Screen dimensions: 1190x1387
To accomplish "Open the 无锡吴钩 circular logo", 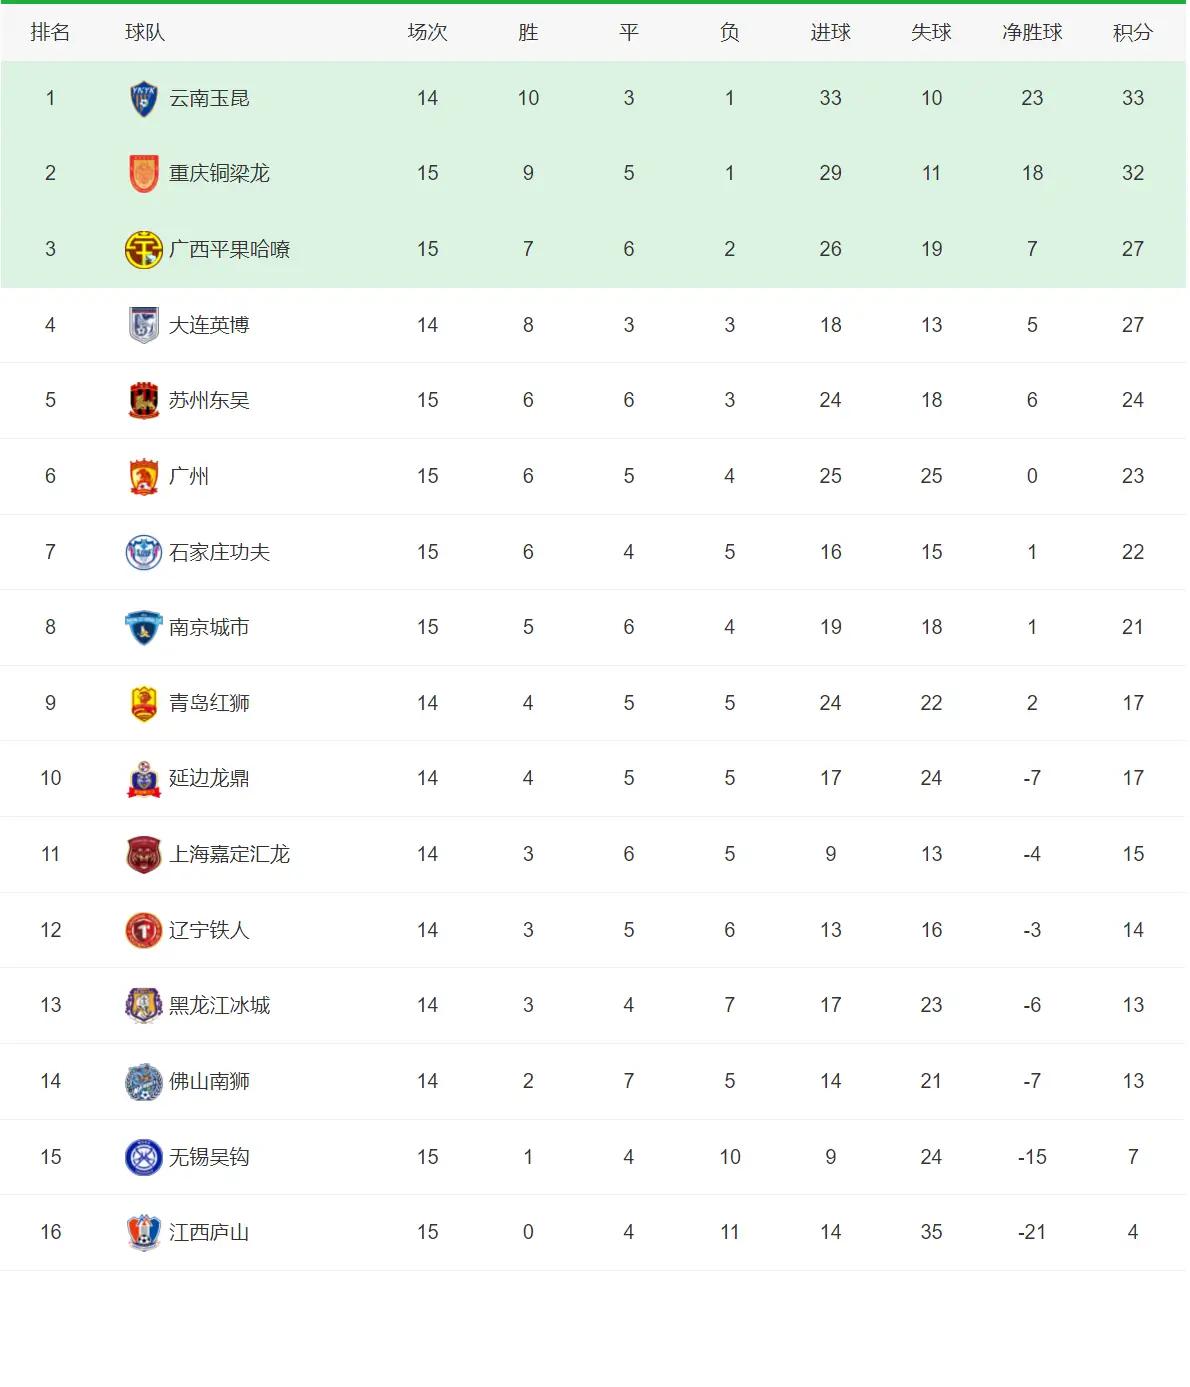I will [144, 1157].
